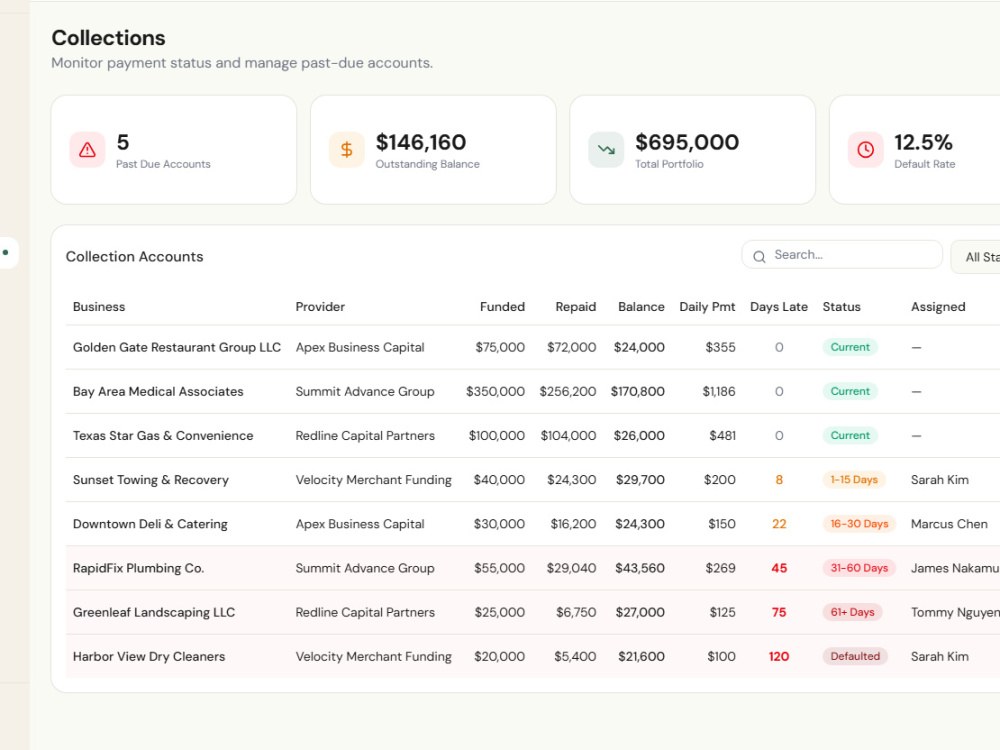The image size is (1000, 750).
Task: Click the $350,000 funded amount
Action: pyautogui.click(x=495, y=392)
